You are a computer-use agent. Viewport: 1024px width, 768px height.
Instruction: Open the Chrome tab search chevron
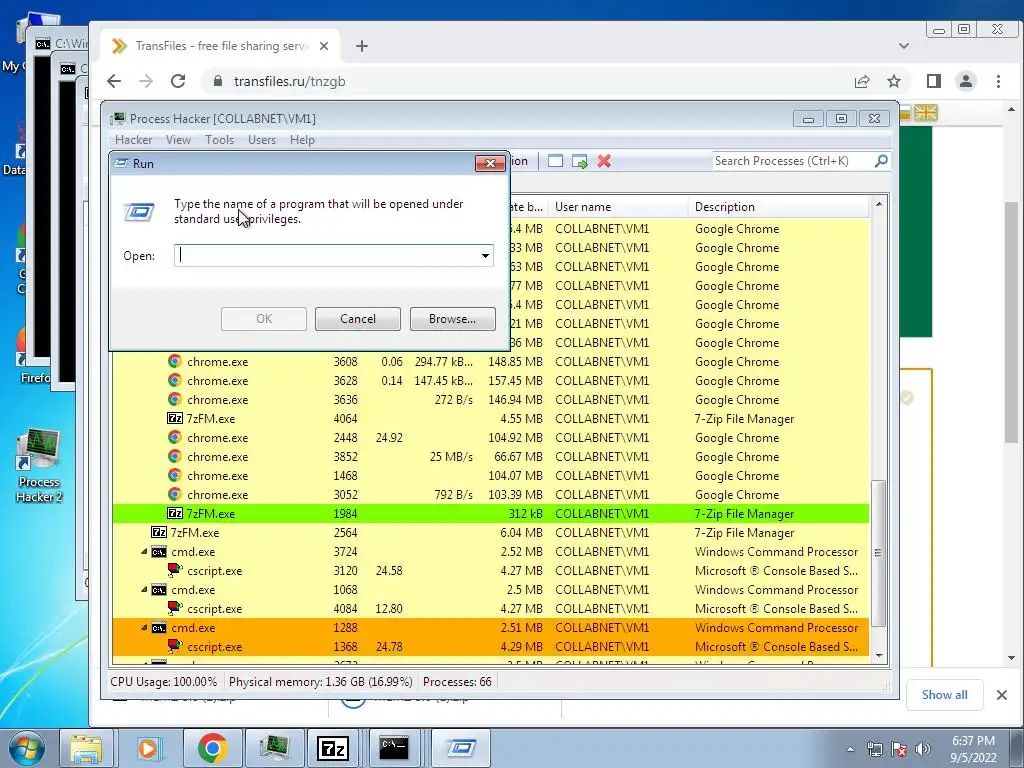click(904, 46)
